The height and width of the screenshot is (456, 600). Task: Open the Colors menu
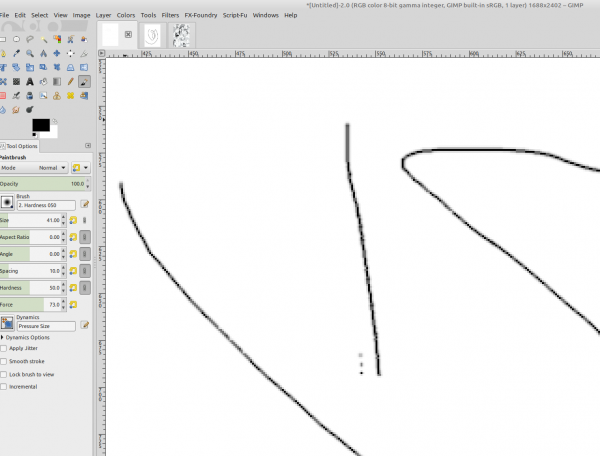pos(126,15)
